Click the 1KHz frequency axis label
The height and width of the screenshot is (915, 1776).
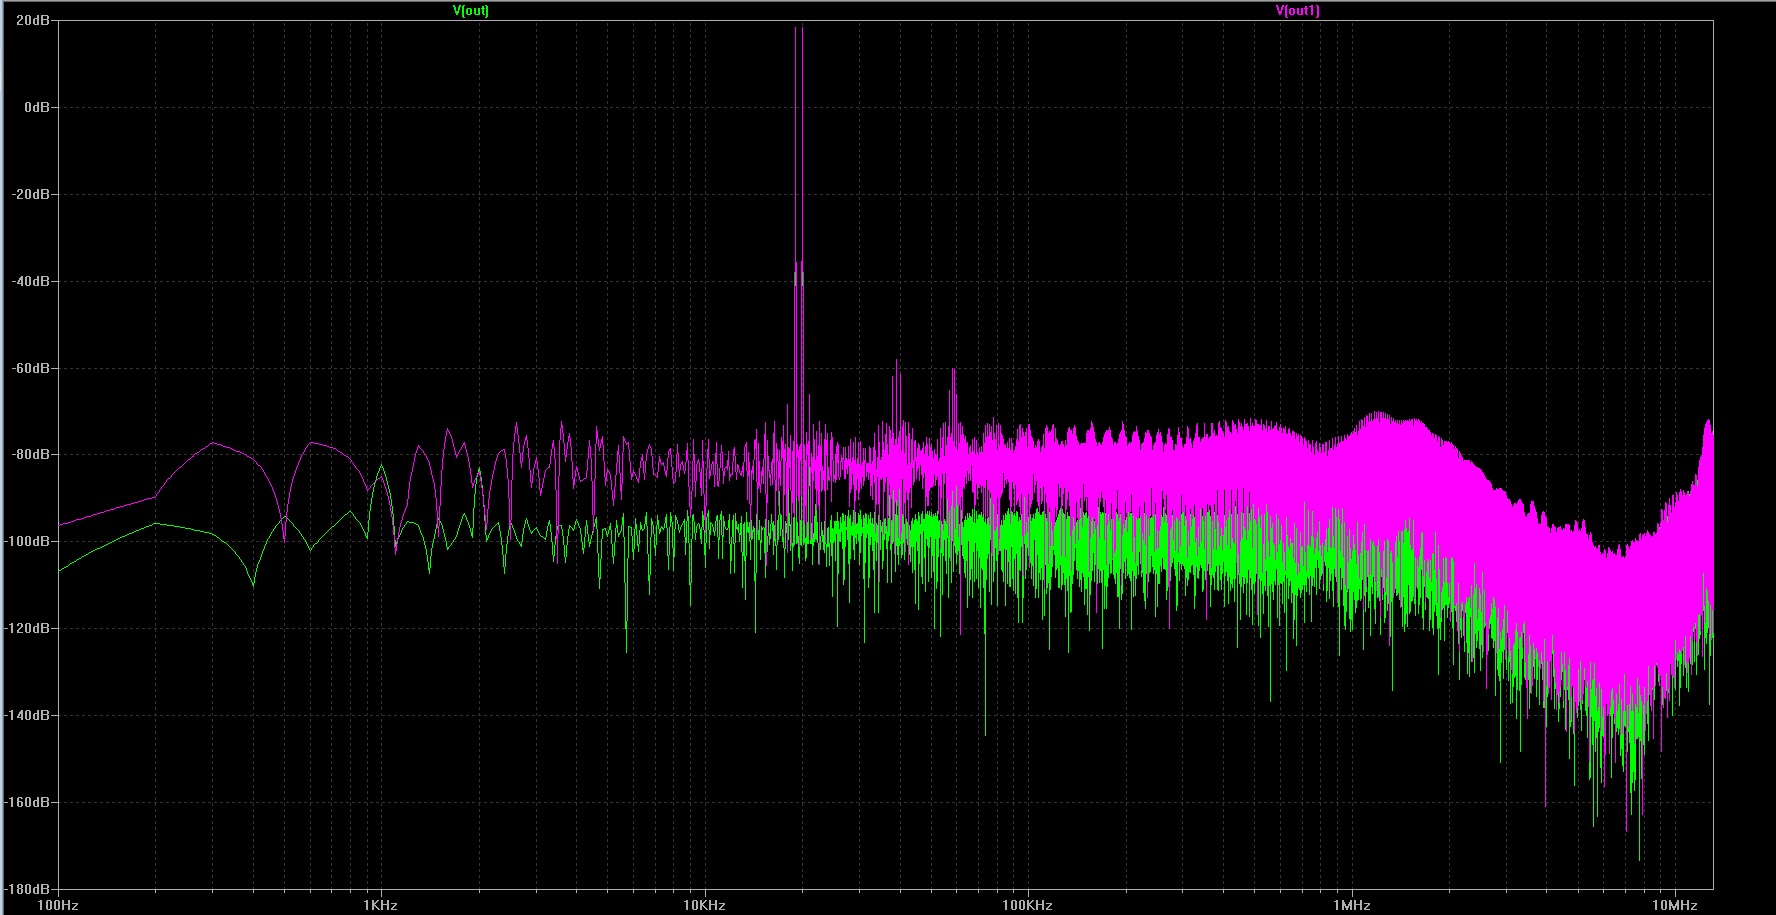[381, 905]
